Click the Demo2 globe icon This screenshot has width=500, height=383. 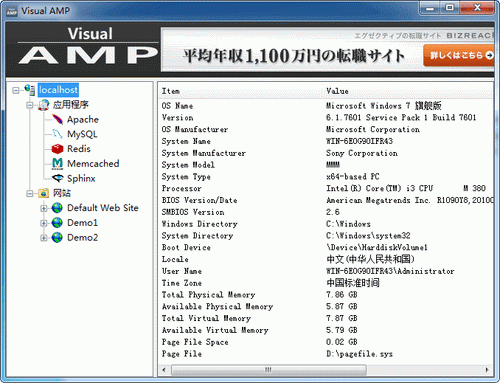(x=57, y=238)
